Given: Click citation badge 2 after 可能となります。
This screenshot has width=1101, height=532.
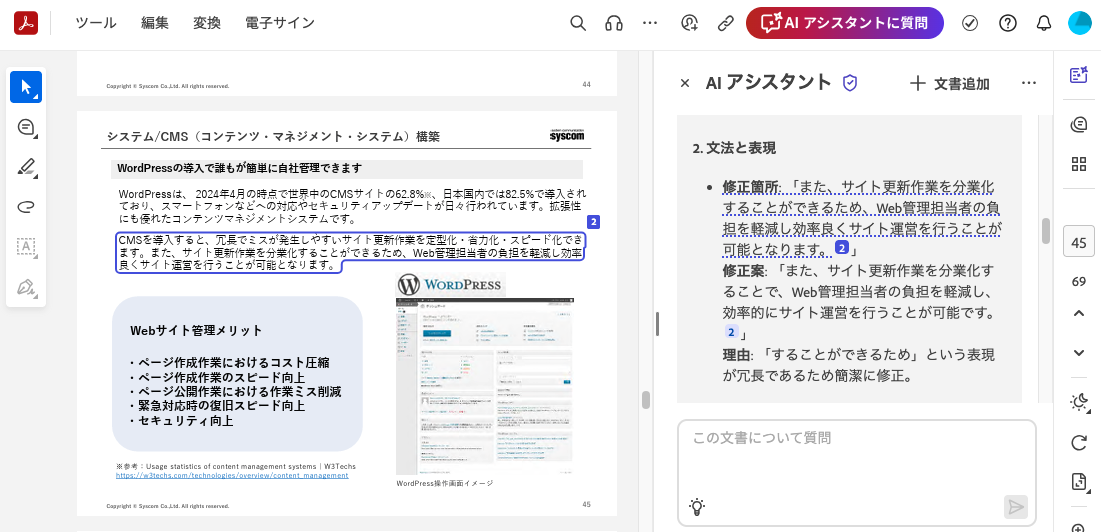Looking at the screenshot, I should point(841,248).
